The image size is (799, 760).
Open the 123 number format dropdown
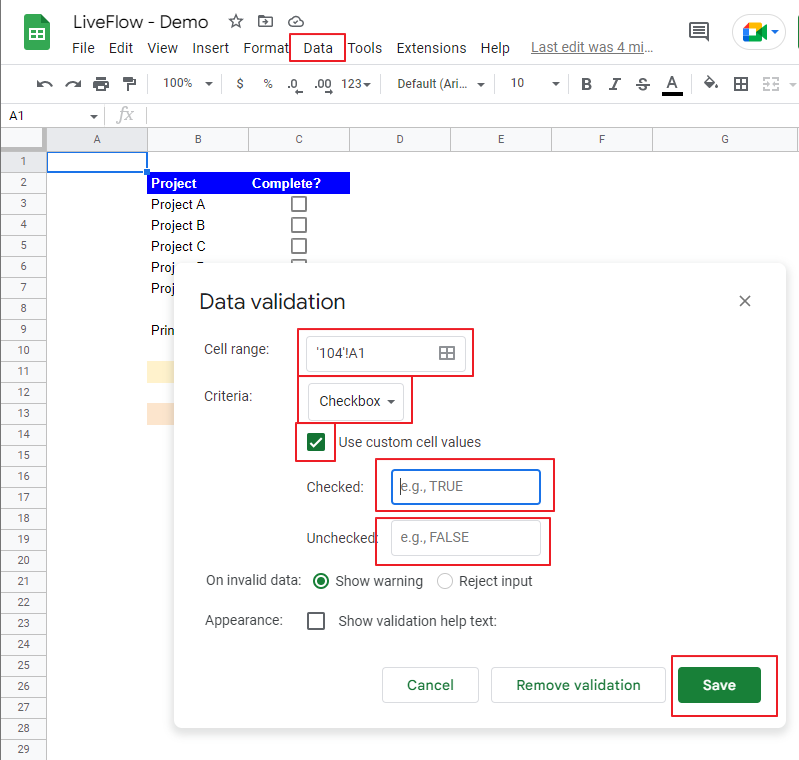click(x=356, y=84)
